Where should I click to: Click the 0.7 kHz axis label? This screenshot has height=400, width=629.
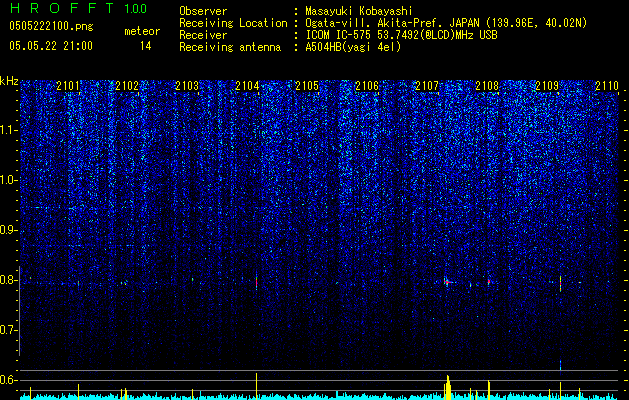click(x=9, y=330)
